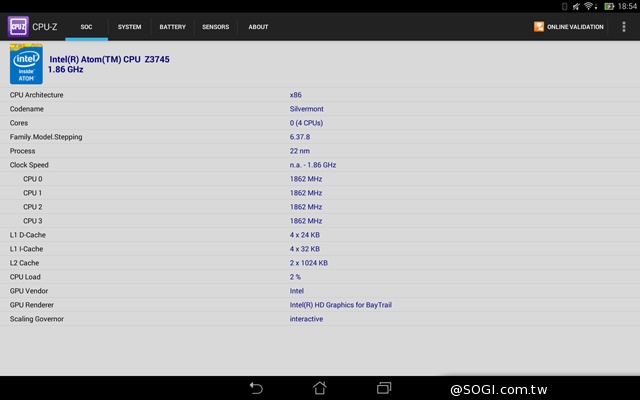This screenshot has width=640, height=400.
Task: Tap the Intel Inside Atom badge
Action: pyautogui.click(x=26, y=64)
